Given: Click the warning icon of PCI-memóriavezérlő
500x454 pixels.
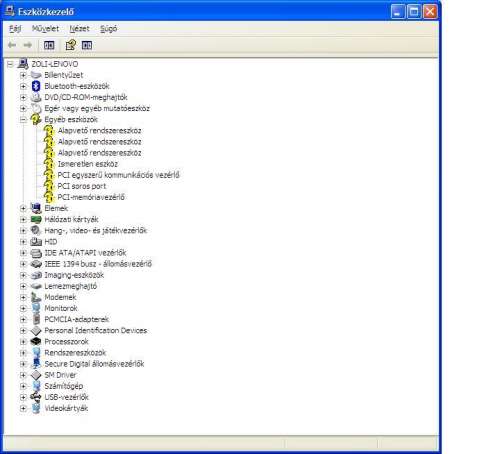Looking at the screenshot, I should pyautogui.click(x=49, y=197).
